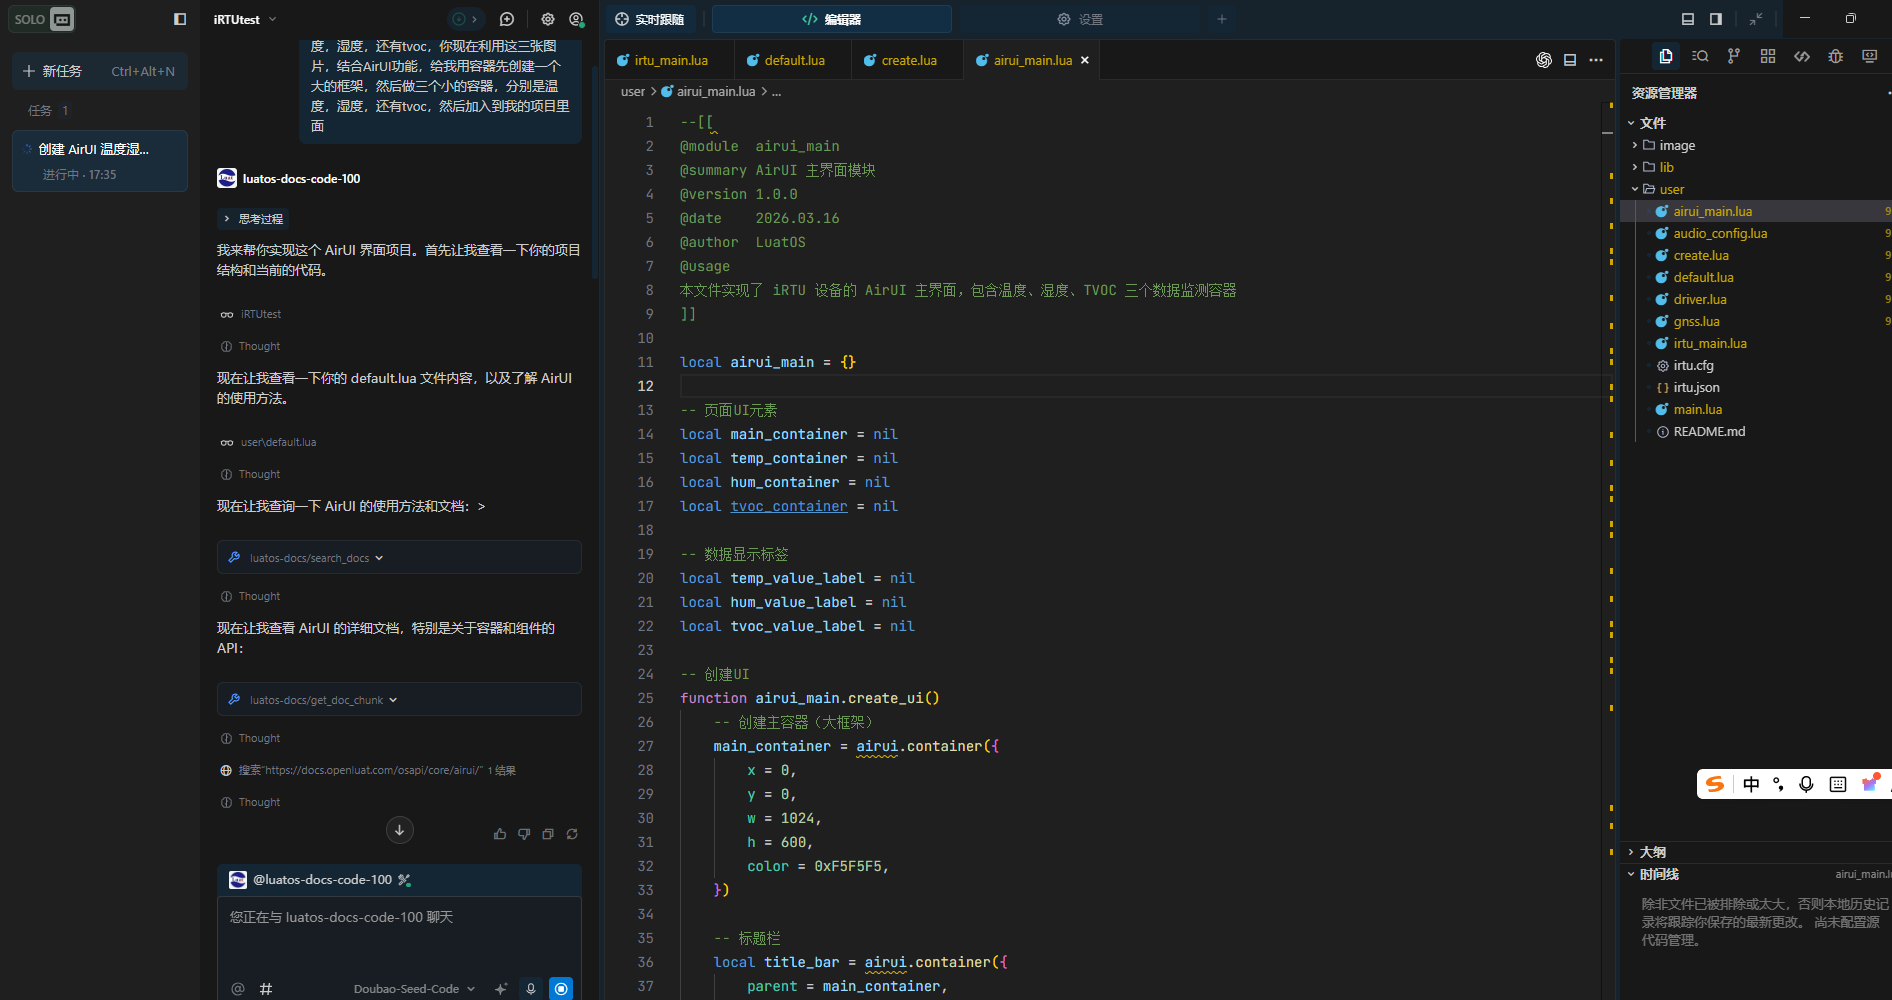The width and height of the screenshot is (1892, 1000).
Task: Open the create.lua editor tab
Action: click(x=908, y=60)
